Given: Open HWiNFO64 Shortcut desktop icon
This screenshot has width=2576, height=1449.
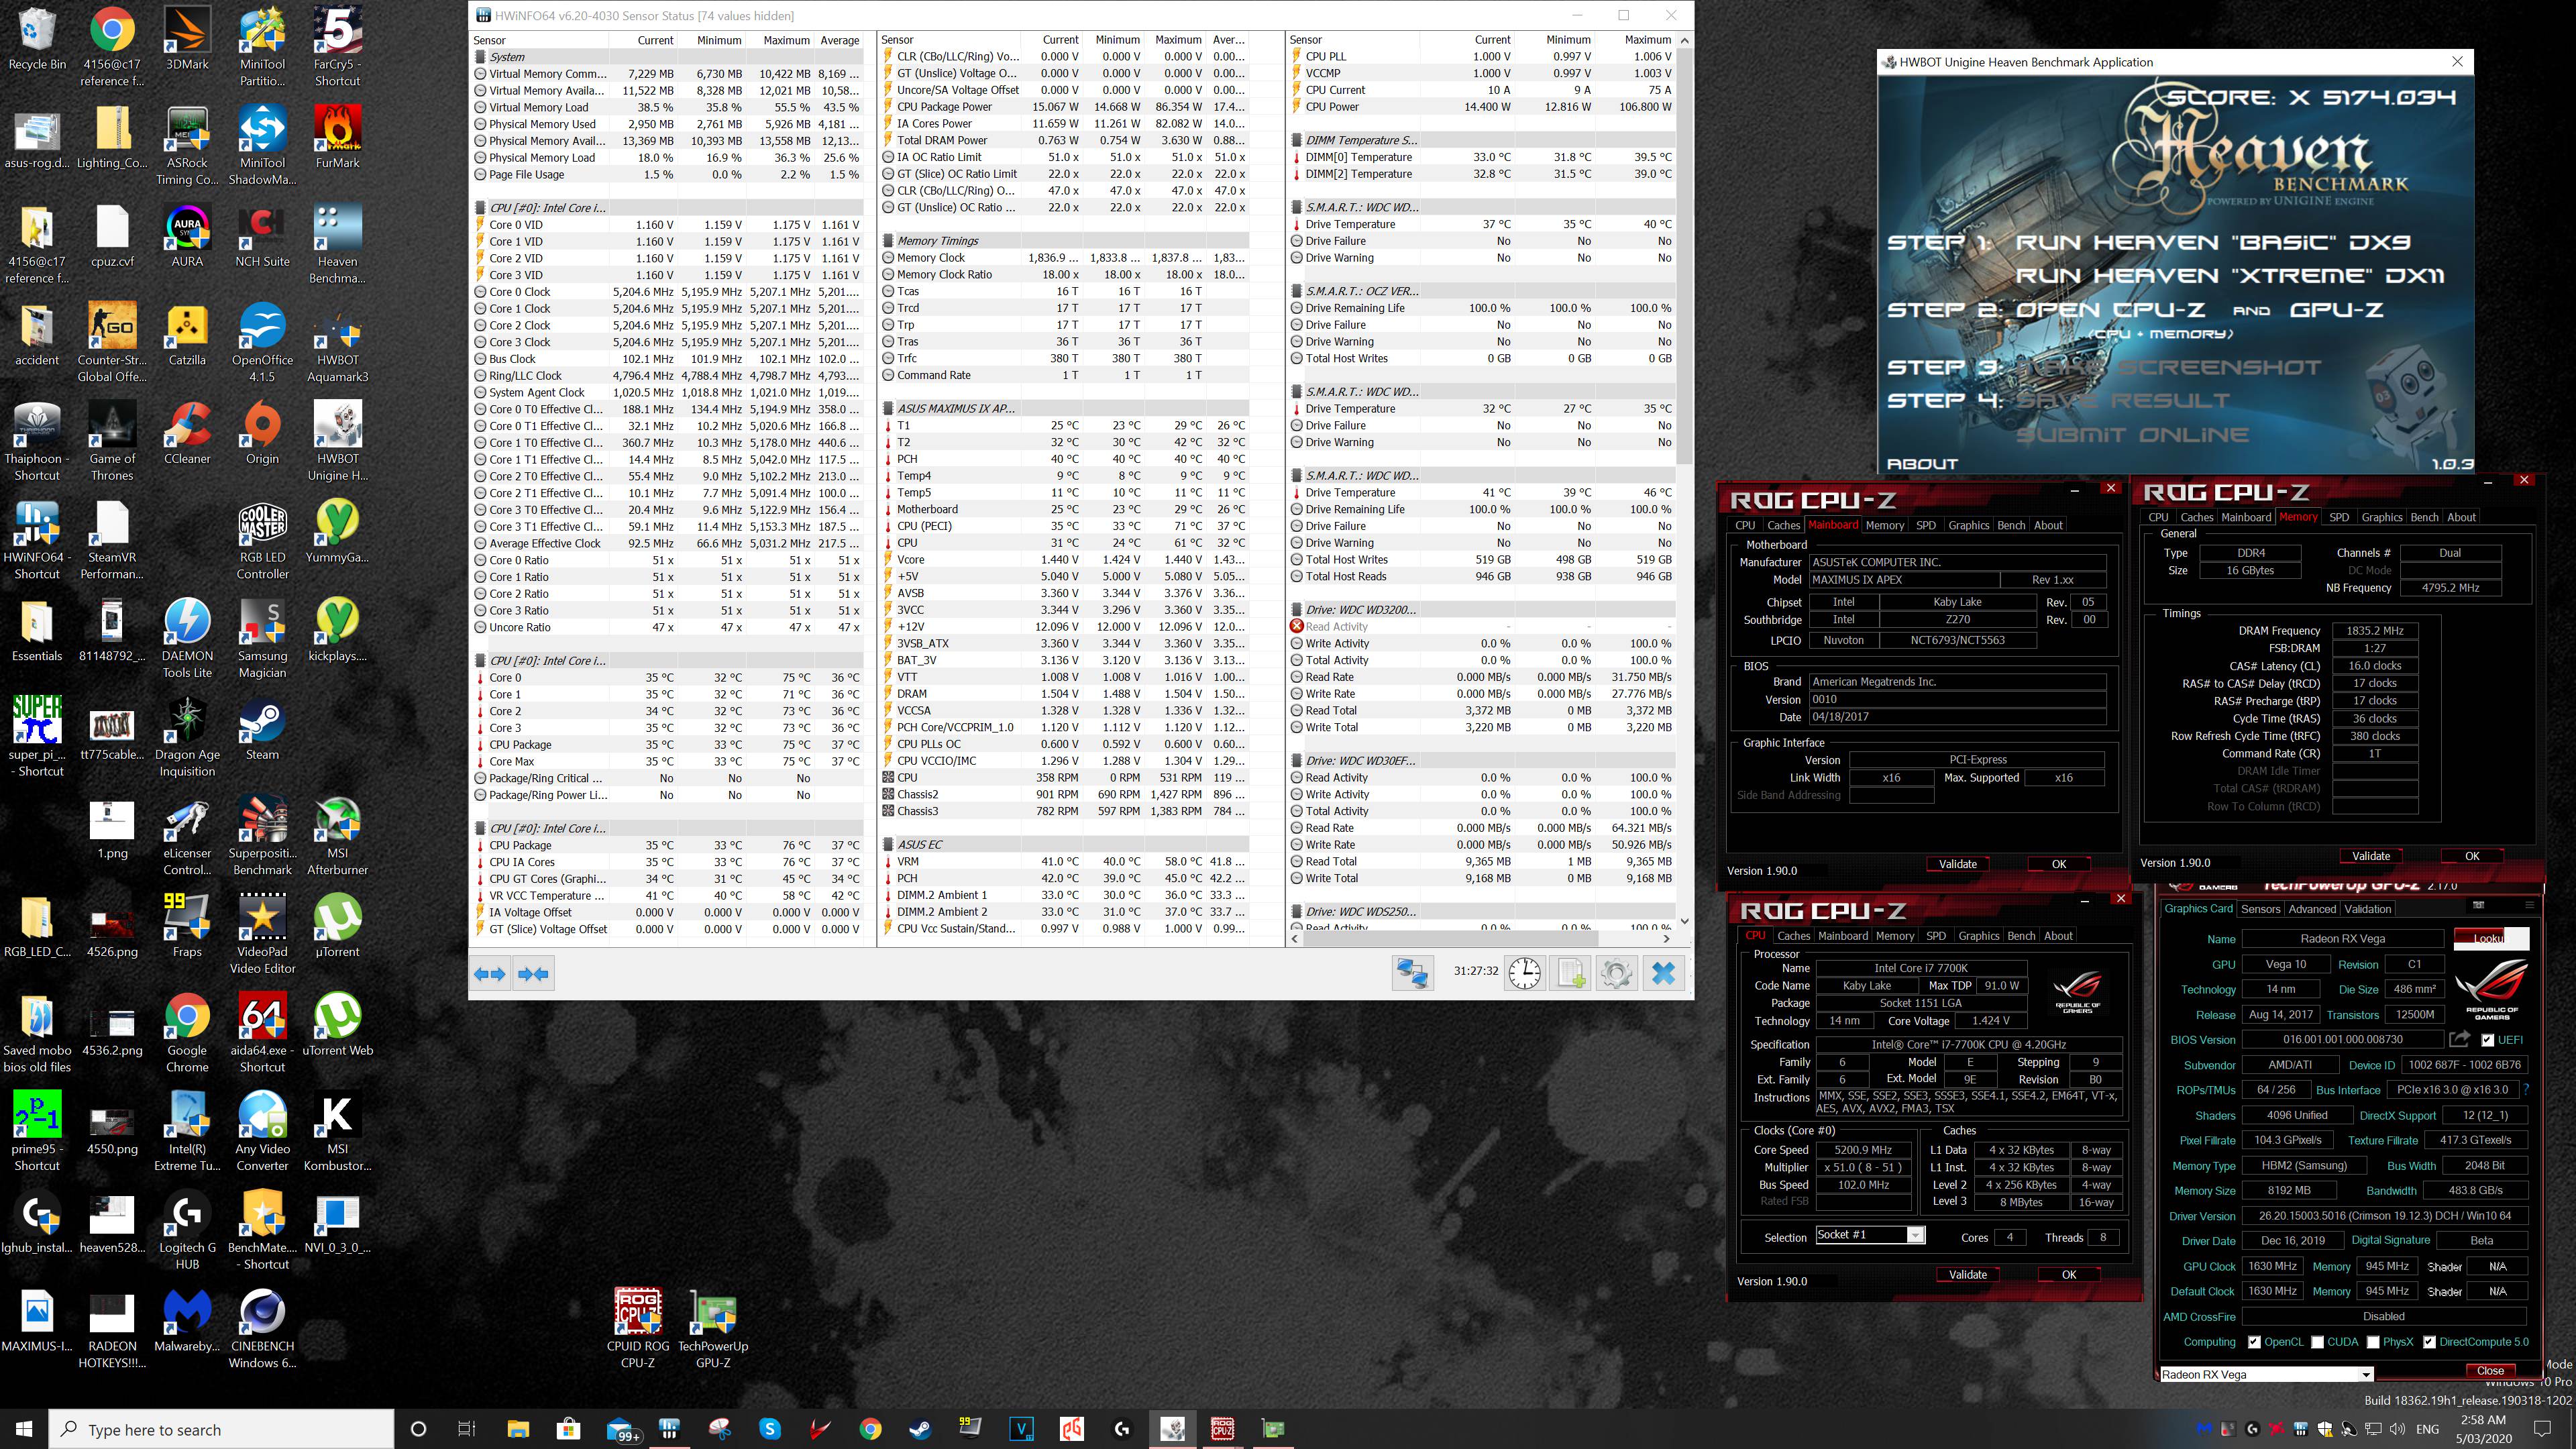Looking at the screenshot, I should [37, 541].
